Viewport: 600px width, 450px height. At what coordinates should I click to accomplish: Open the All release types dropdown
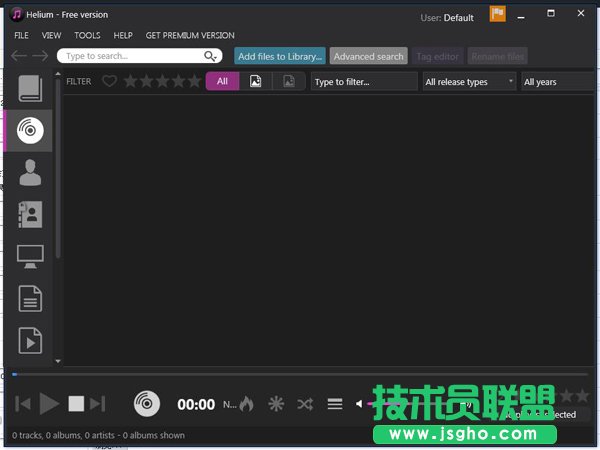[x=469, y=82]
